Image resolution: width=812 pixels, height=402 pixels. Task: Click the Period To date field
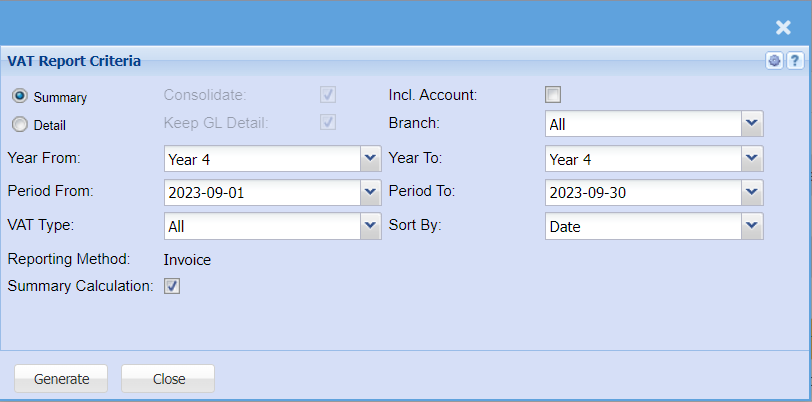tap(642, 192)
